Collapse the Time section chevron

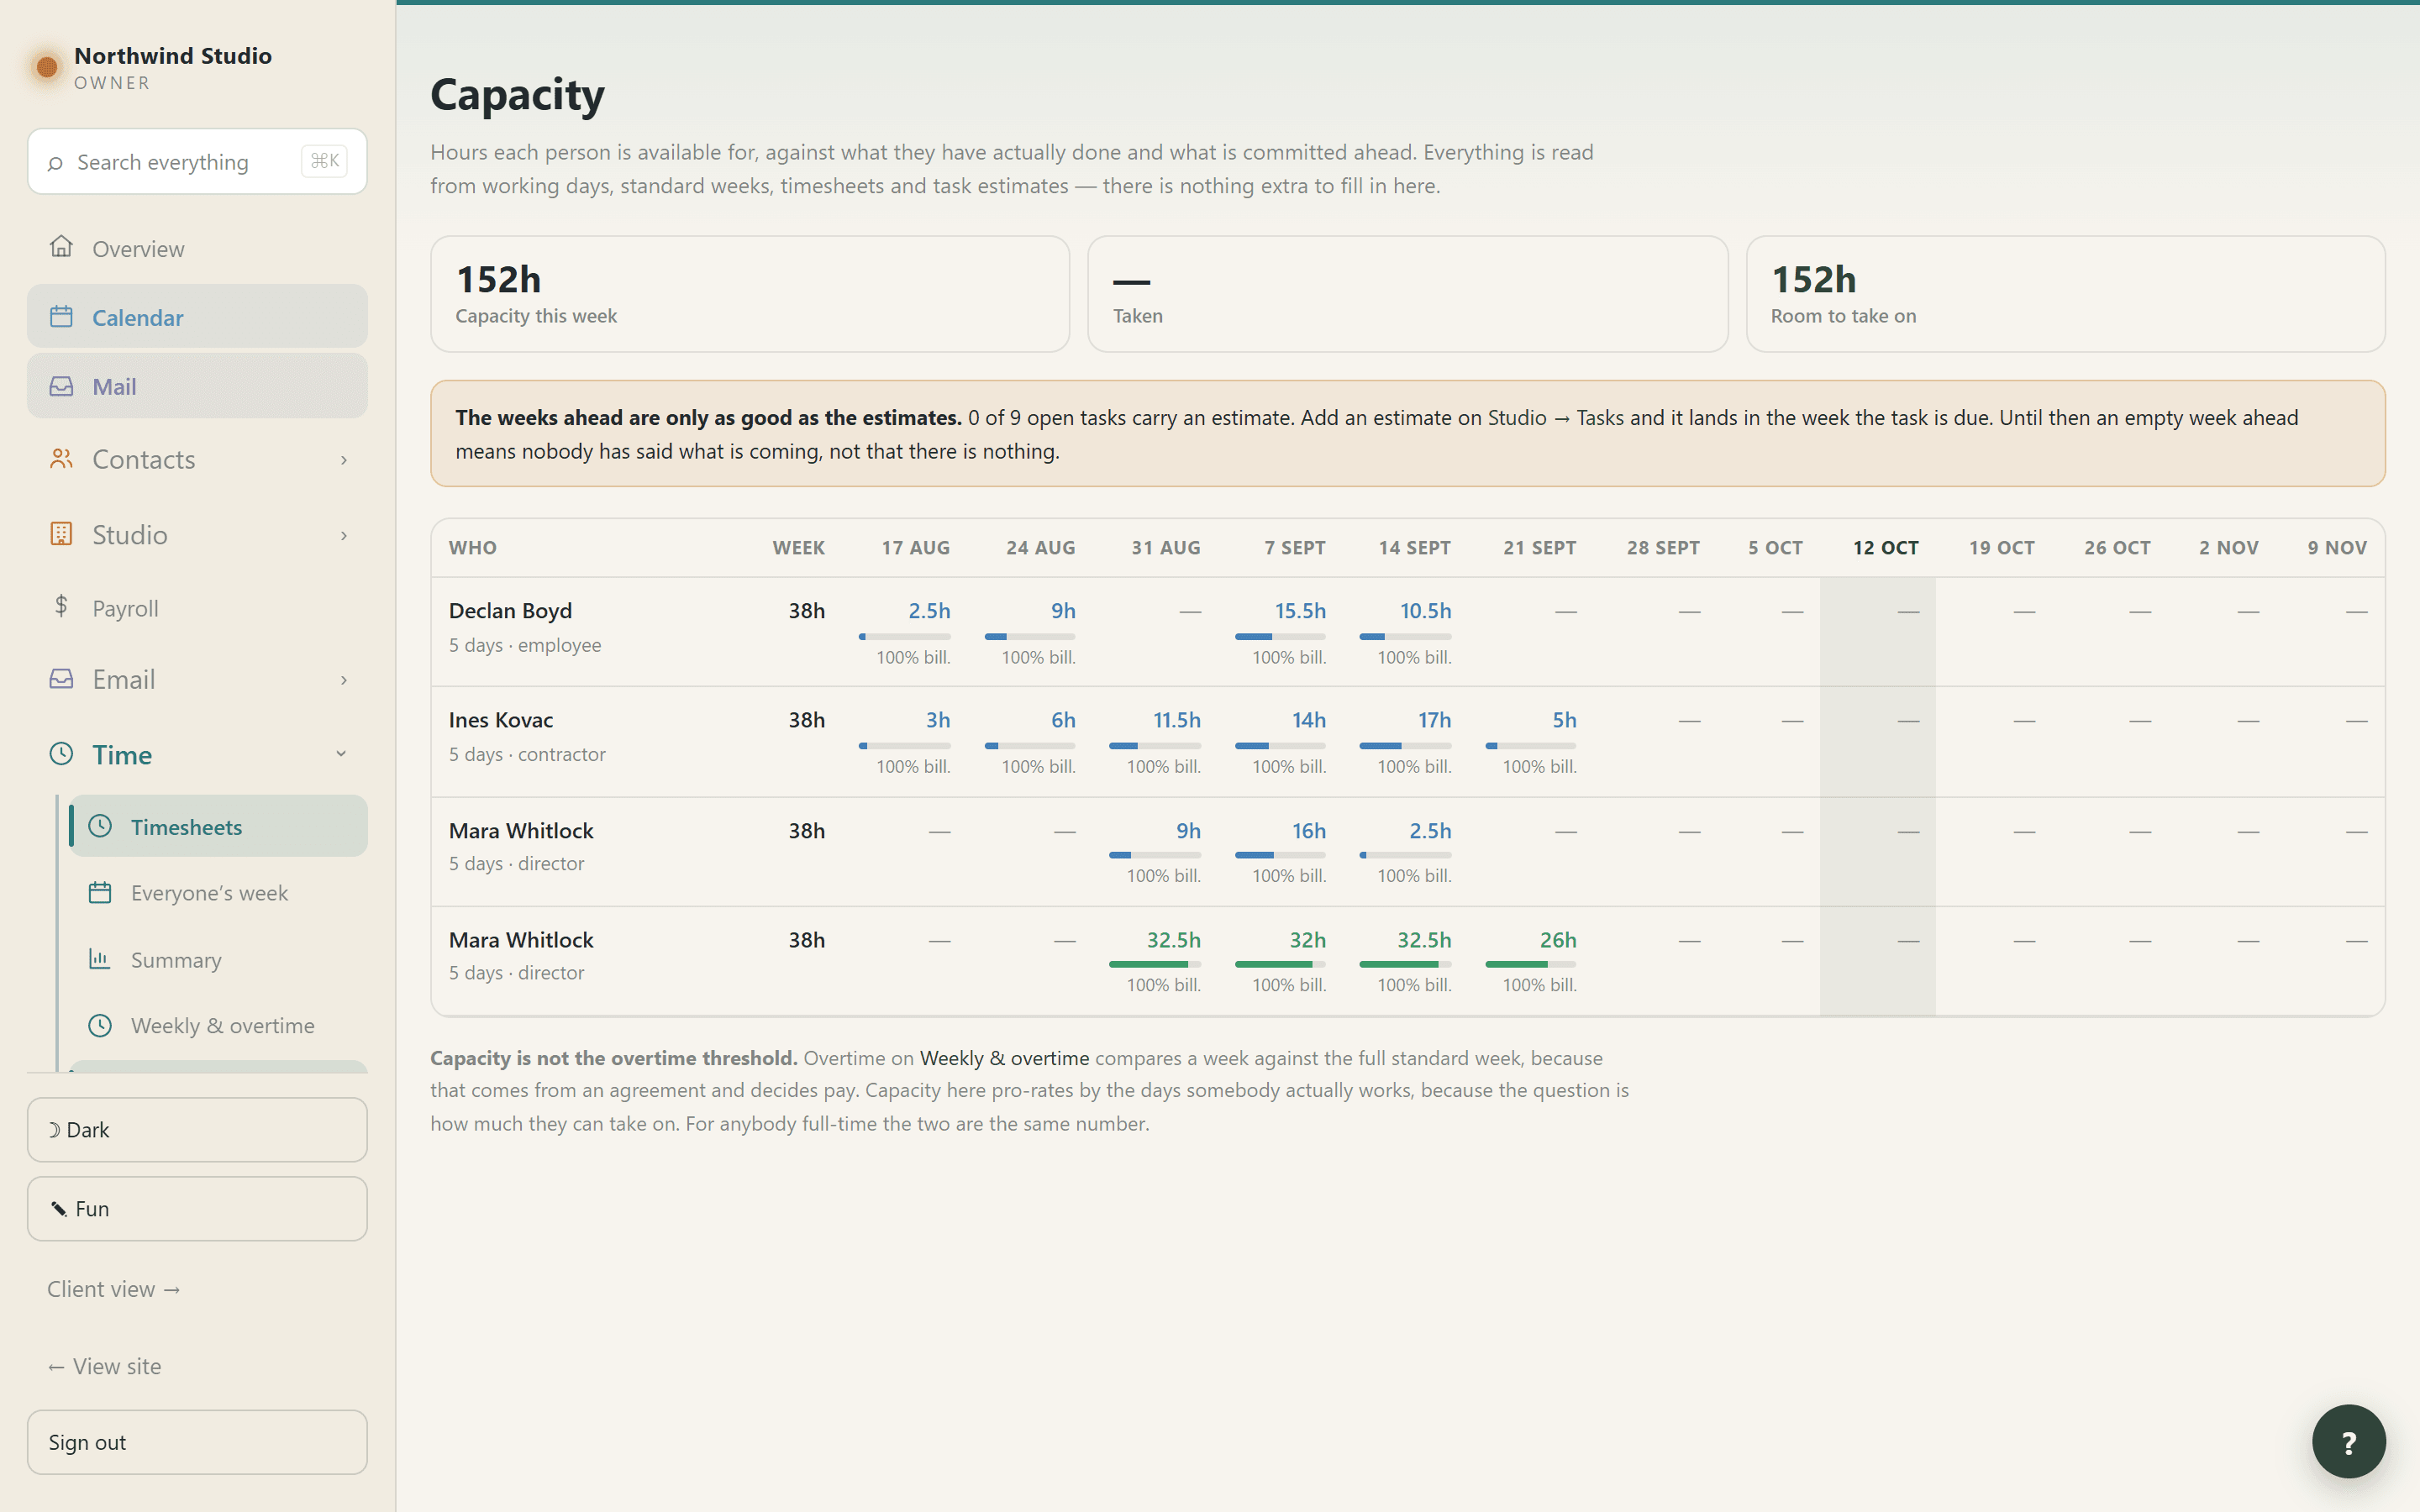pyautogui.click(x=341, y=754)
